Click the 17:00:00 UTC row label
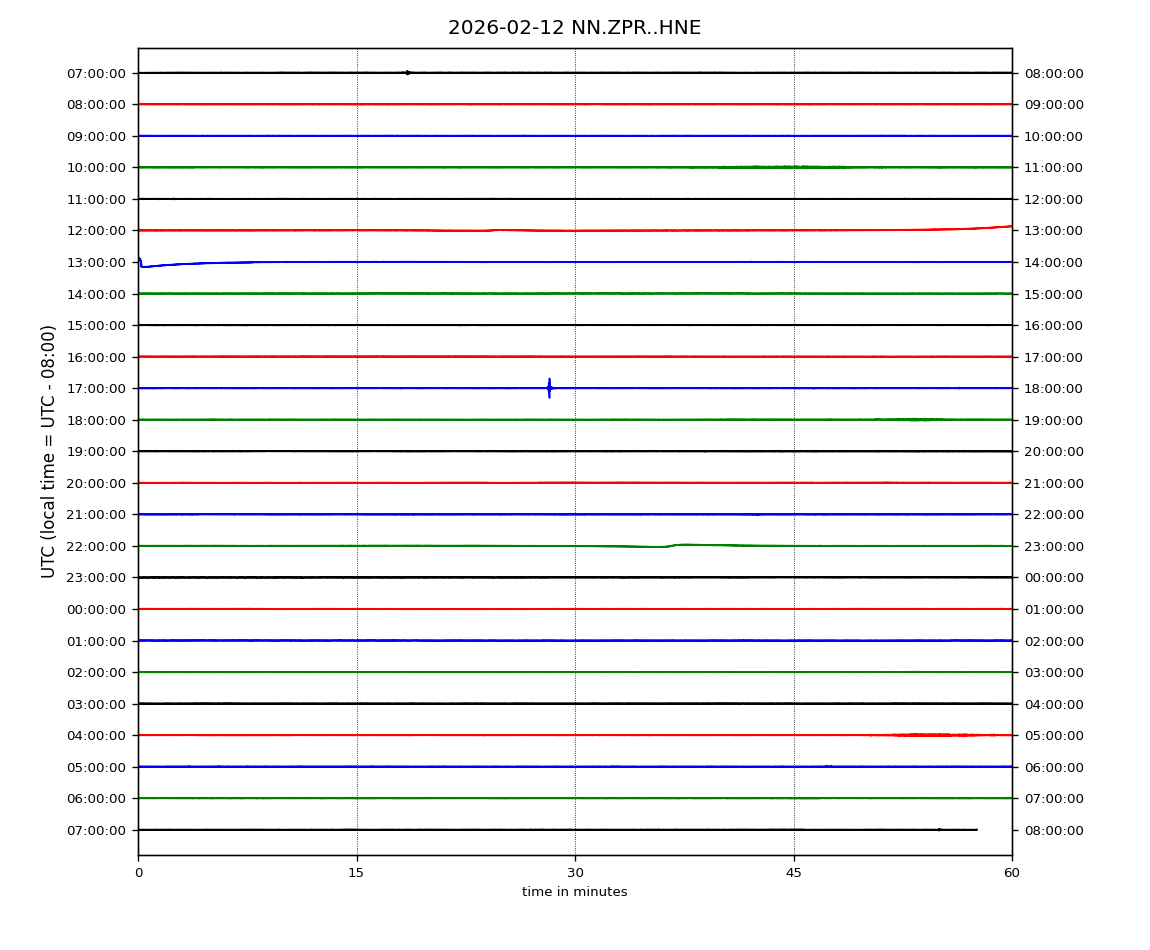Image resolution: width=1150 pixels, height=950 pixels. 97,388
